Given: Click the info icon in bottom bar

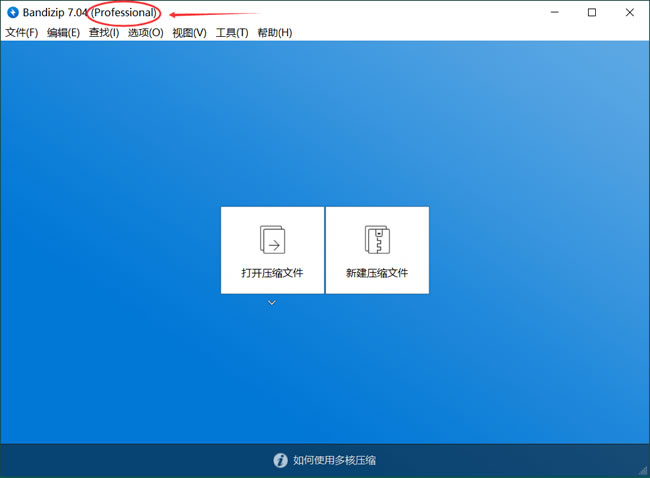Looking at the screenshot, I should 281,461.
